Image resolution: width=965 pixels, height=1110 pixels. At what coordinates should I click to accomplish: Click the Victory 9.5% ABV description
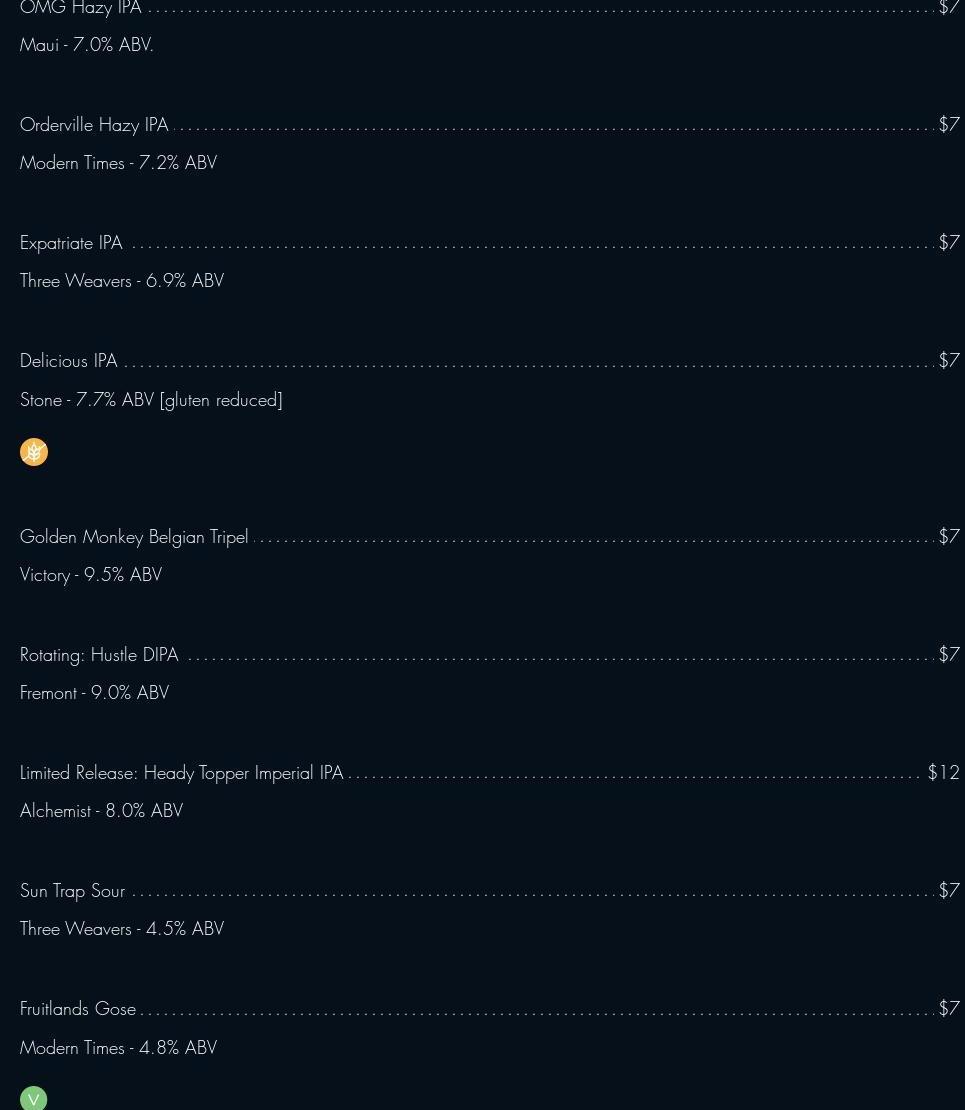pos(91,575)
